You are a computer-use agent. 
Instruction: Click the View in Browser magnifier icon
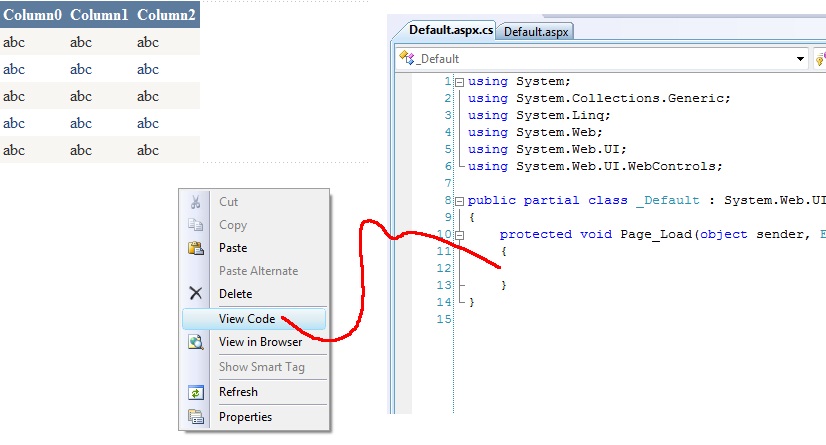point(196,342)
